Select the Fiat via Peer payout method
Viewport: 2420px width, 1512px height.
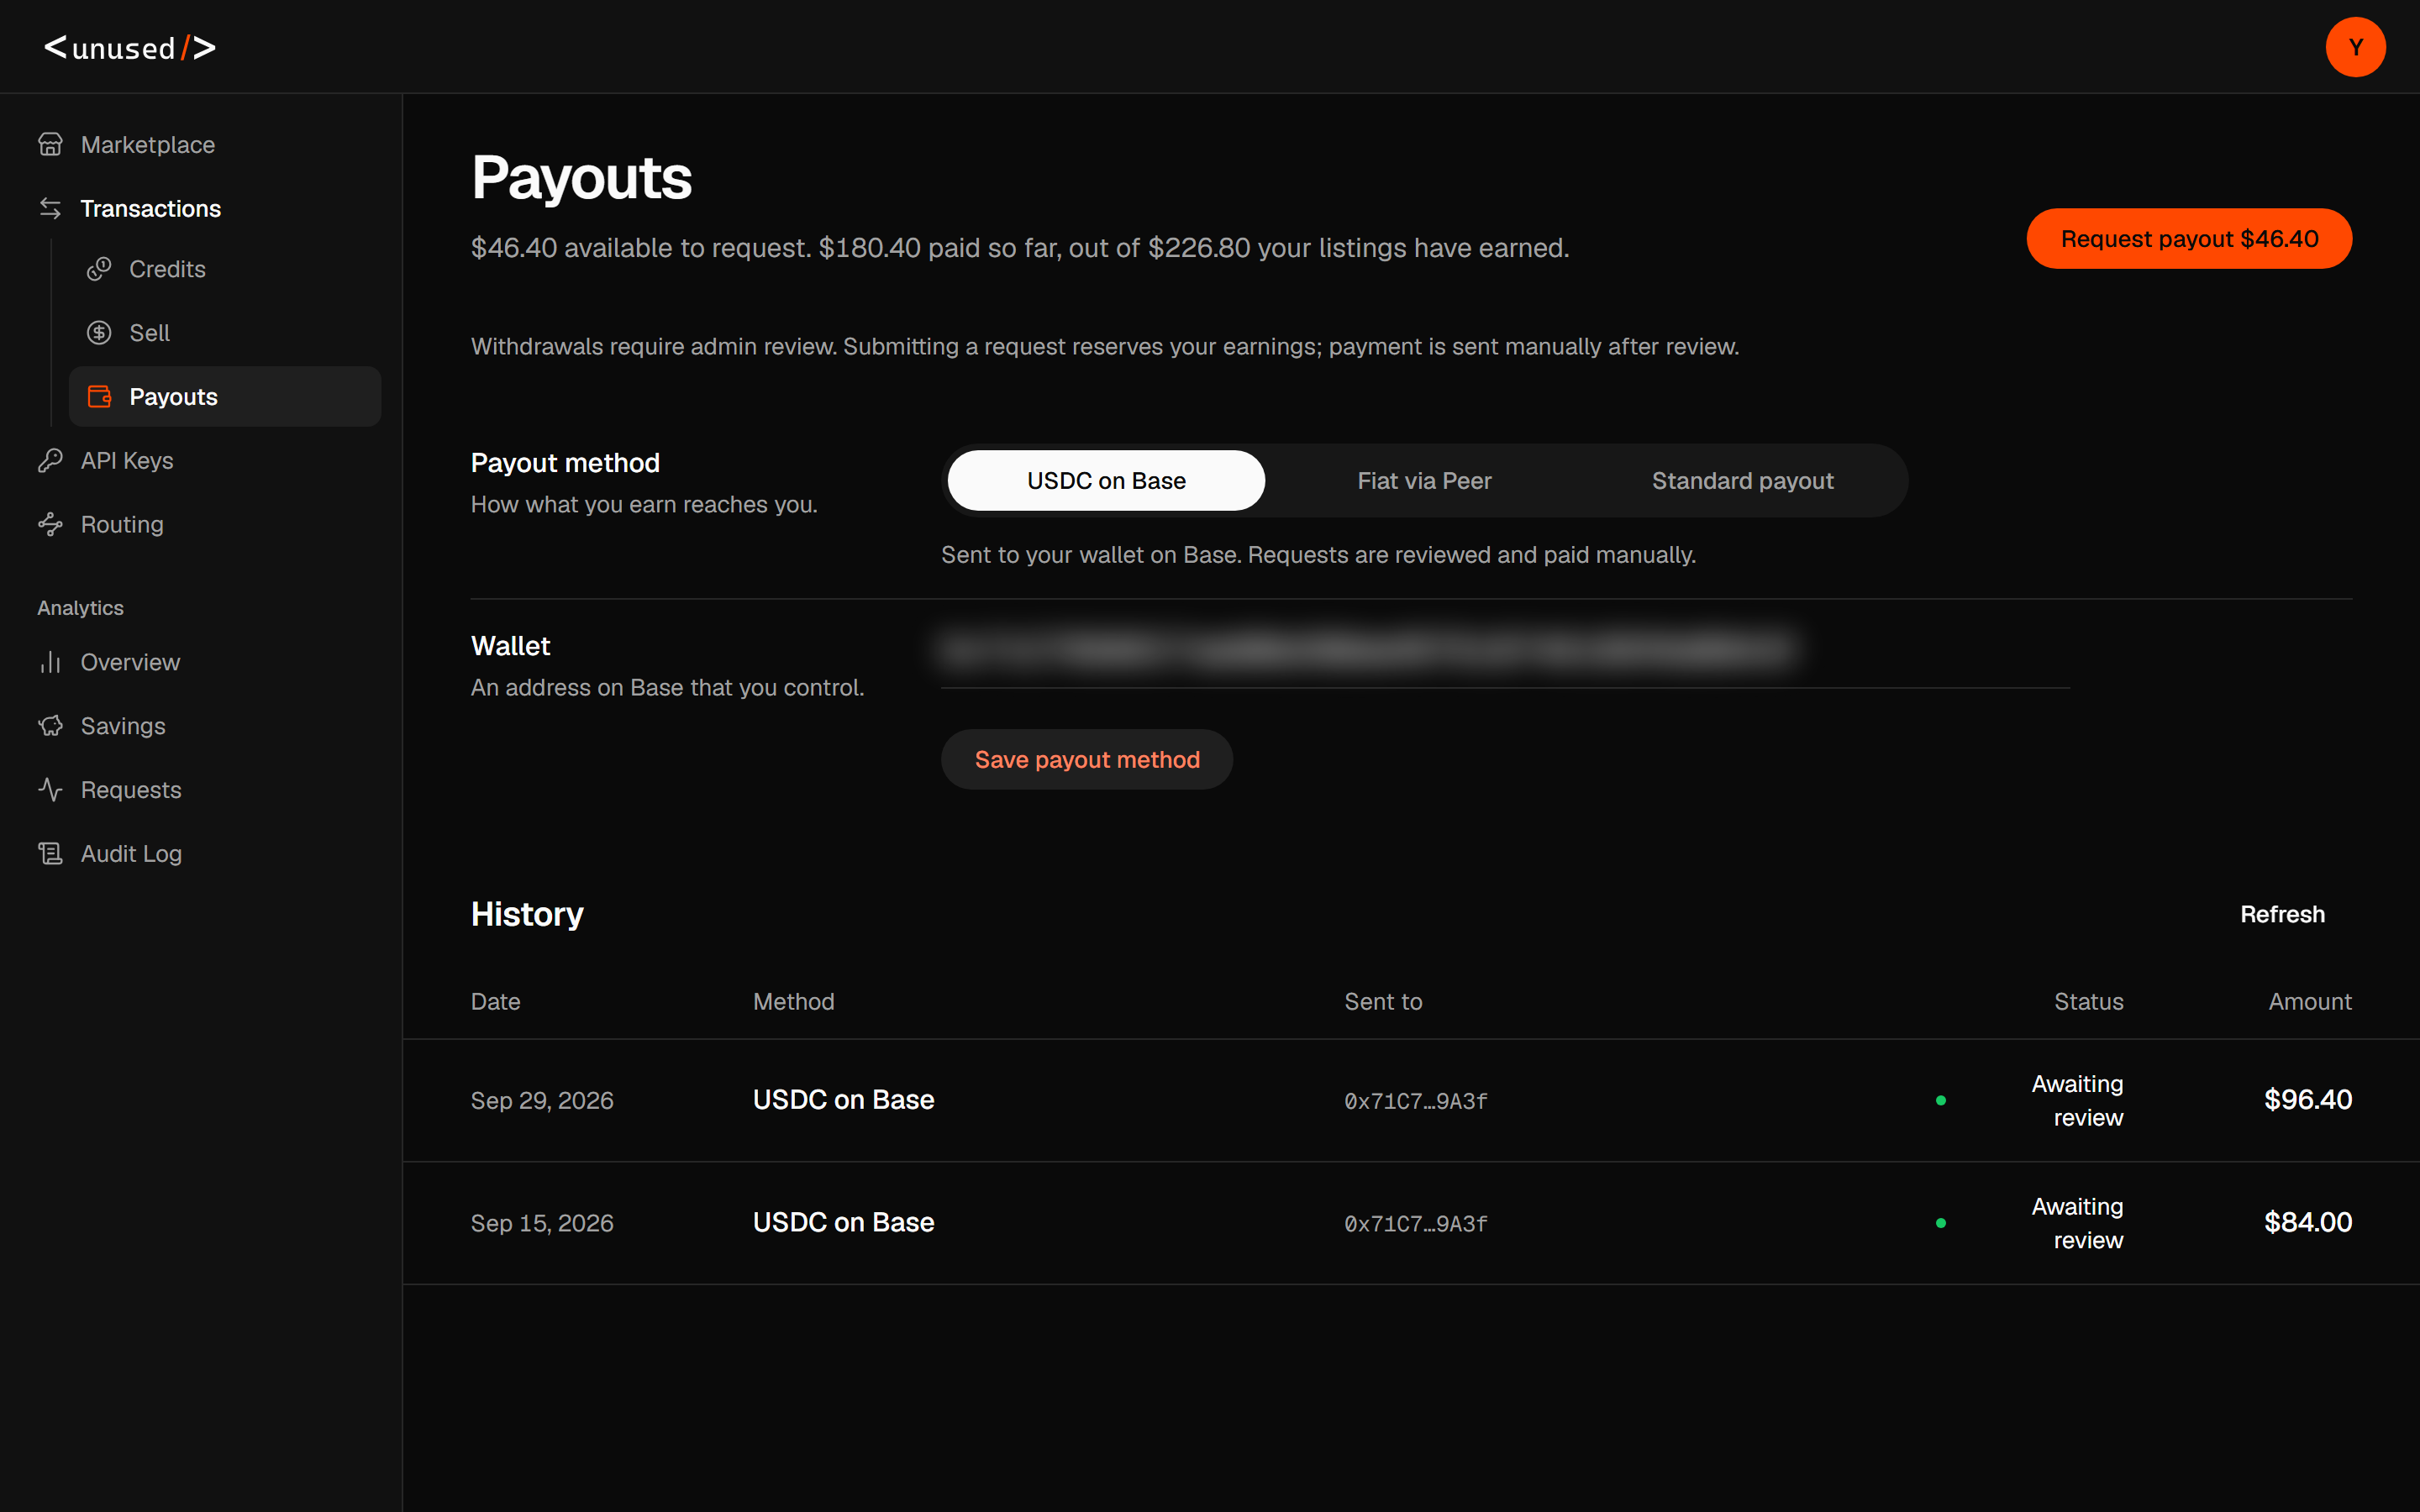[1424, 481]
